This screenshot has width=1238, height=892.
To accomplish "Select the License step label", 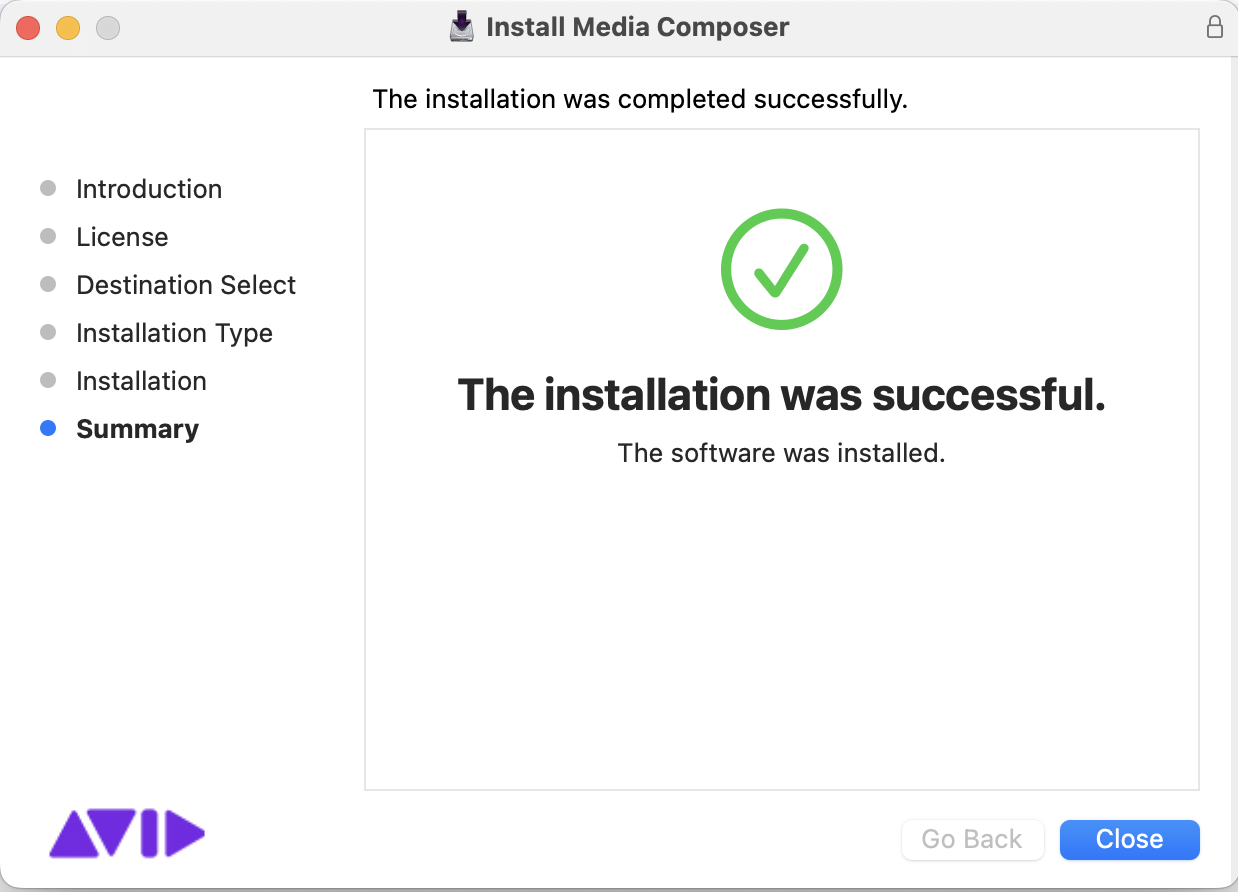I will [122, 237].
